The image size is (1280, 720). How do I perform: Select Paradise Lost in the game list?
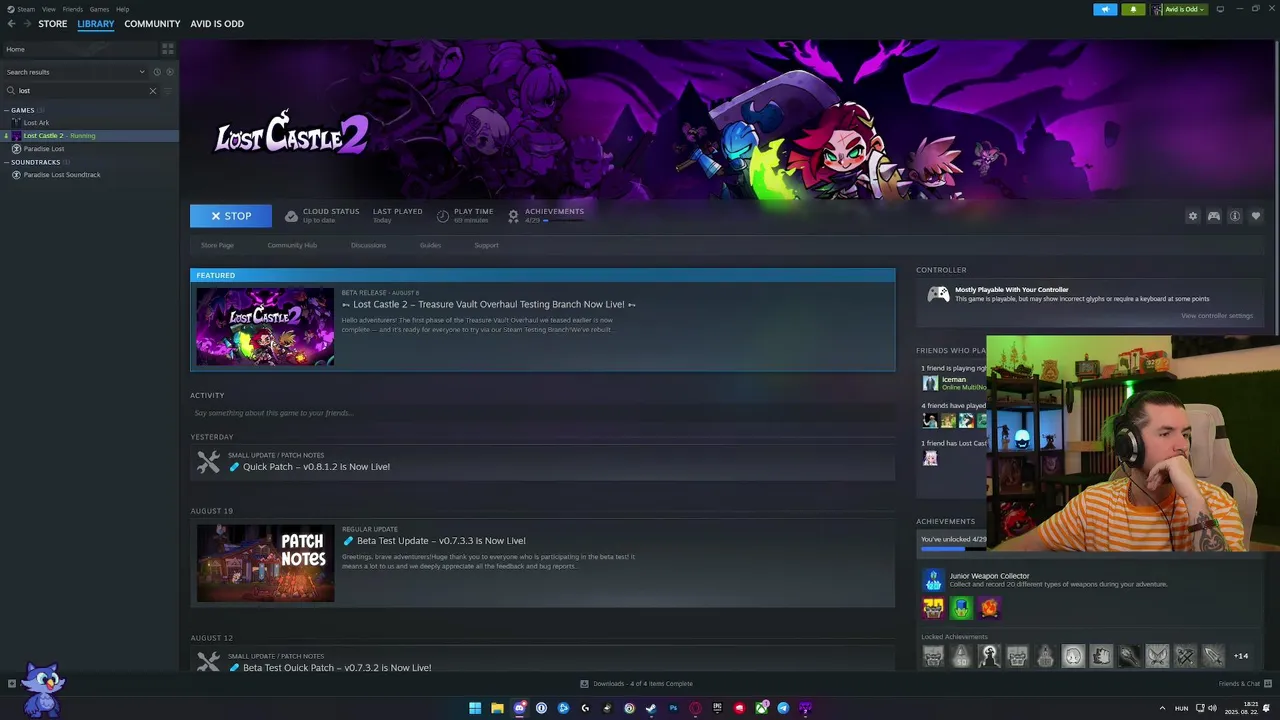43,149
